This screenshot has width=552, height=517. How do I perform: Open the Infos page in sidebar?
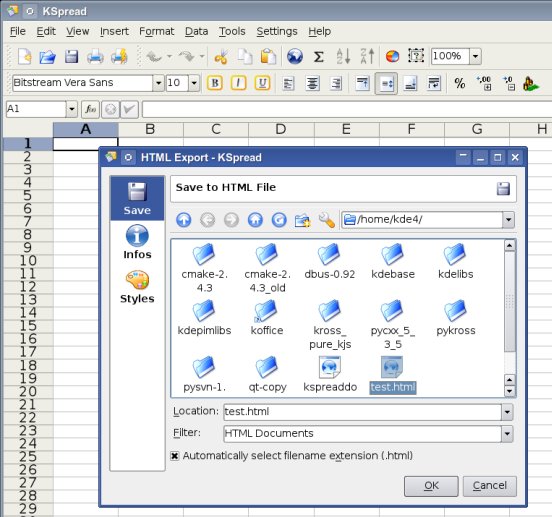pyautogui.click(x=137, y=242)
